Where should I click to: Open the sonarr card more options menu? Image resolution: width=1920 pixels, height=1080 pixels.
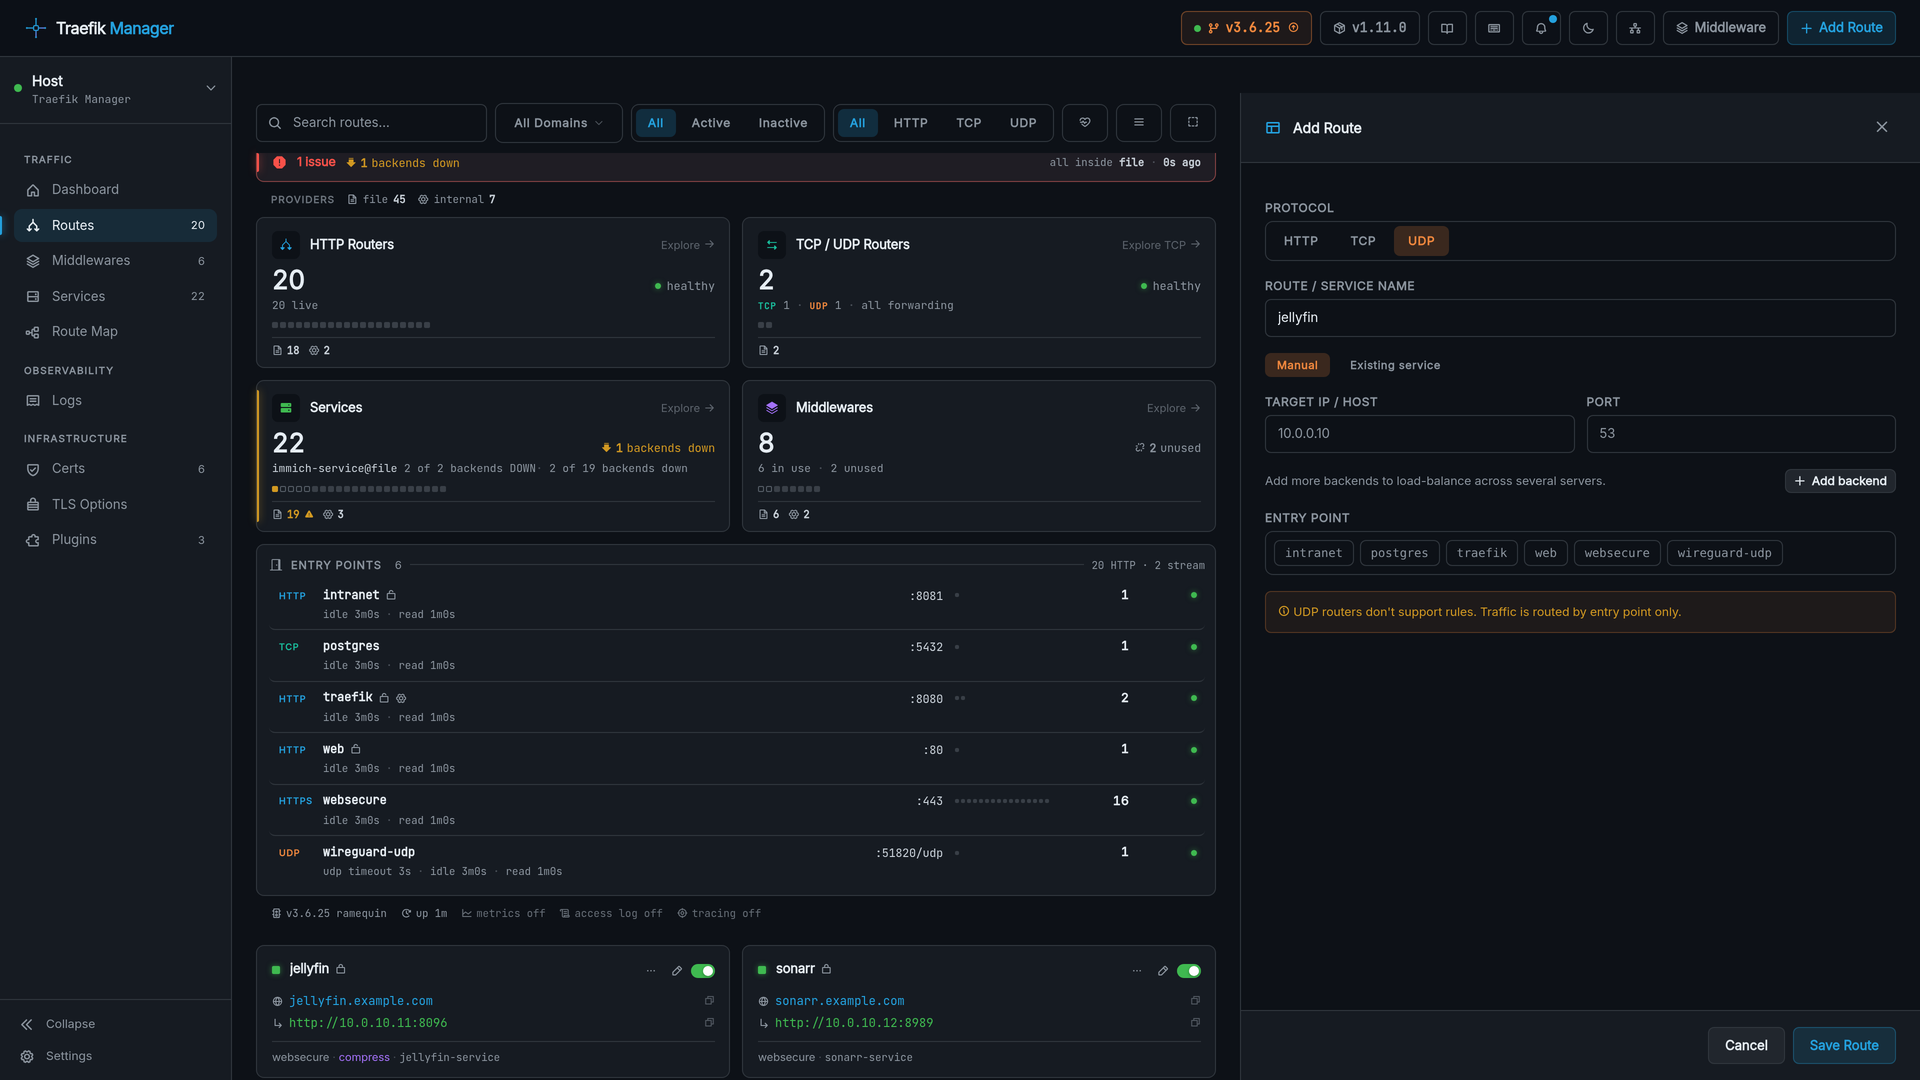[1137, 971]
